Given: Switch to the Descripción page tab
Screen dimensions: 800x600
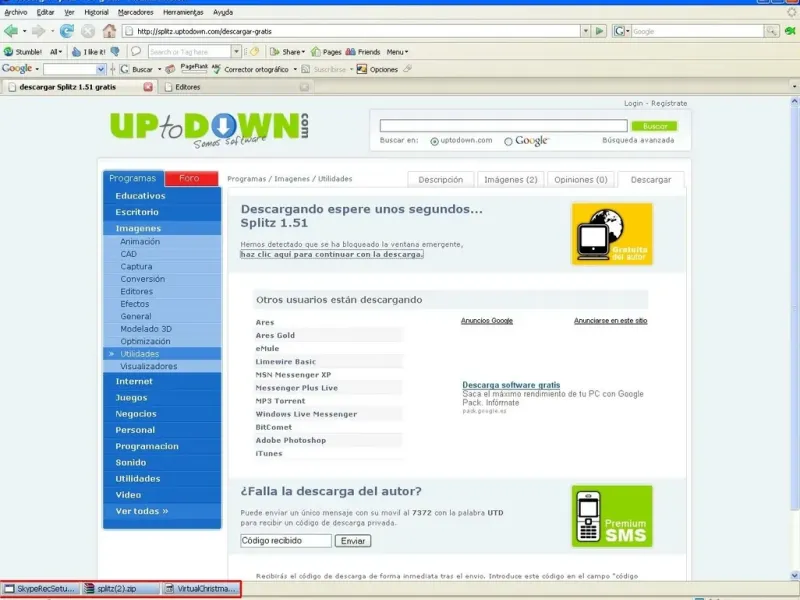Looking at the screenshot, I should pos(440,180).
